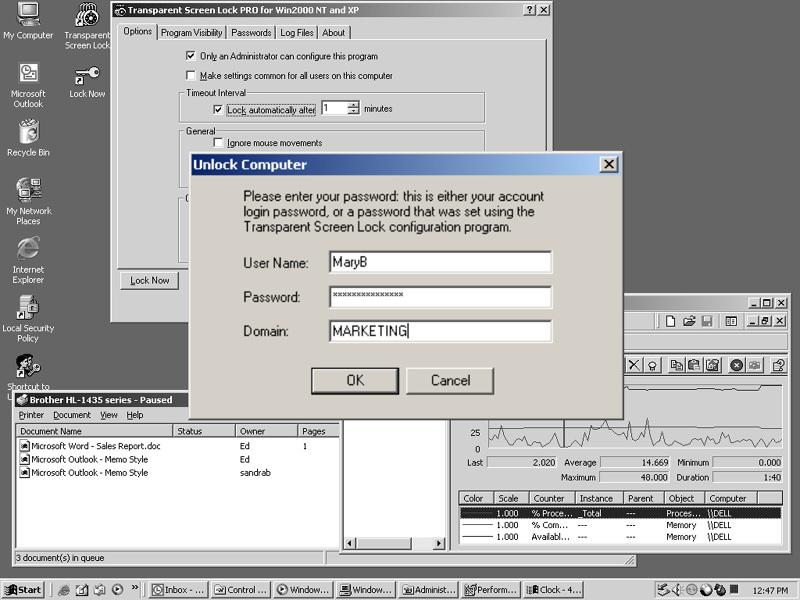Click Clock taskbar button
800x600 pixels.
pos(554,590)
